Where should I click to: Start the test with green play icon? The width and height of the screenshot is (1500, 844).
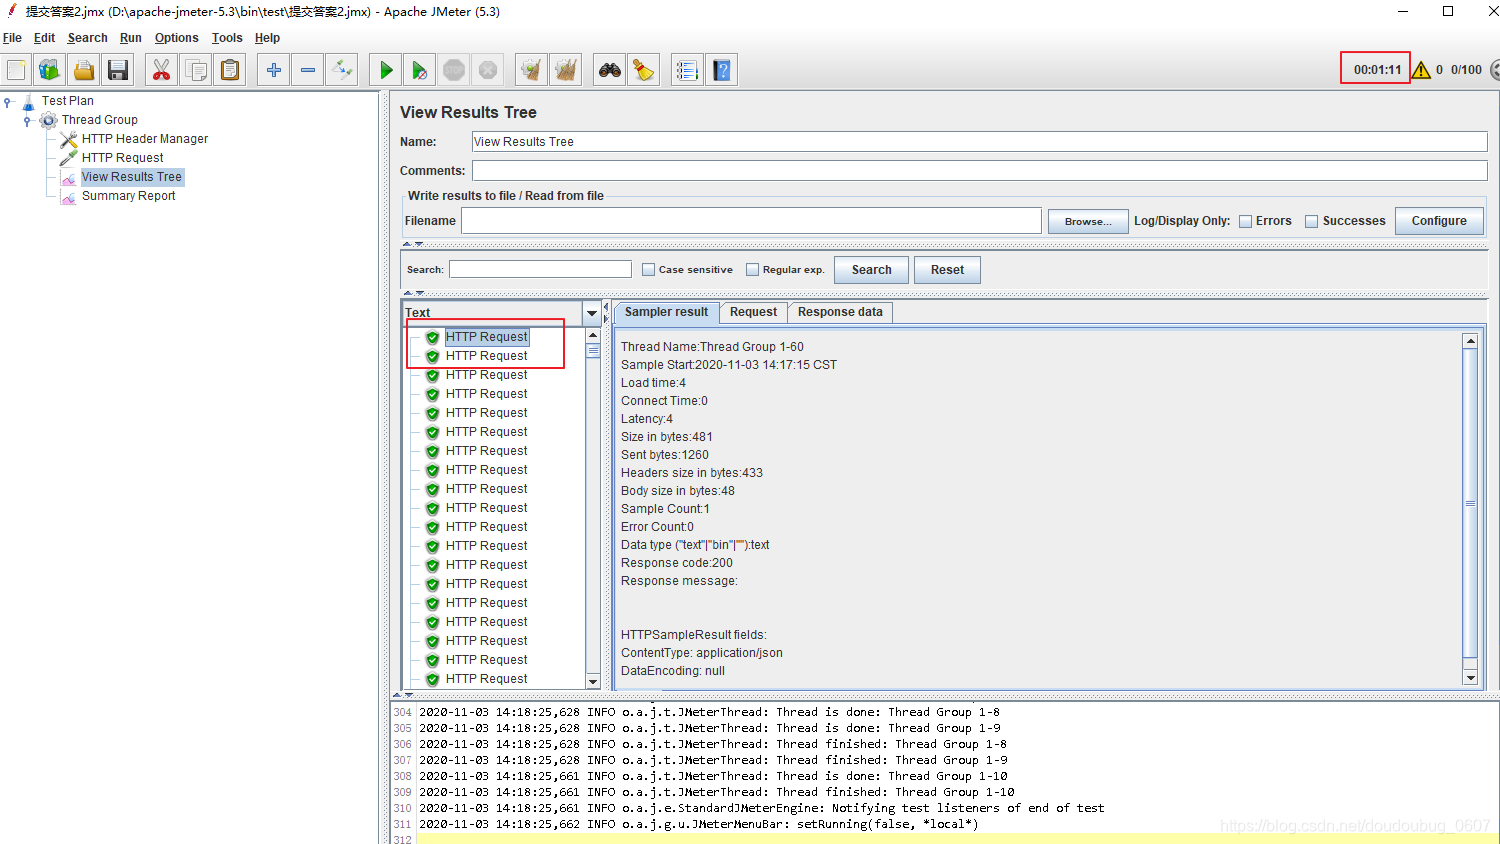(385, 70)
